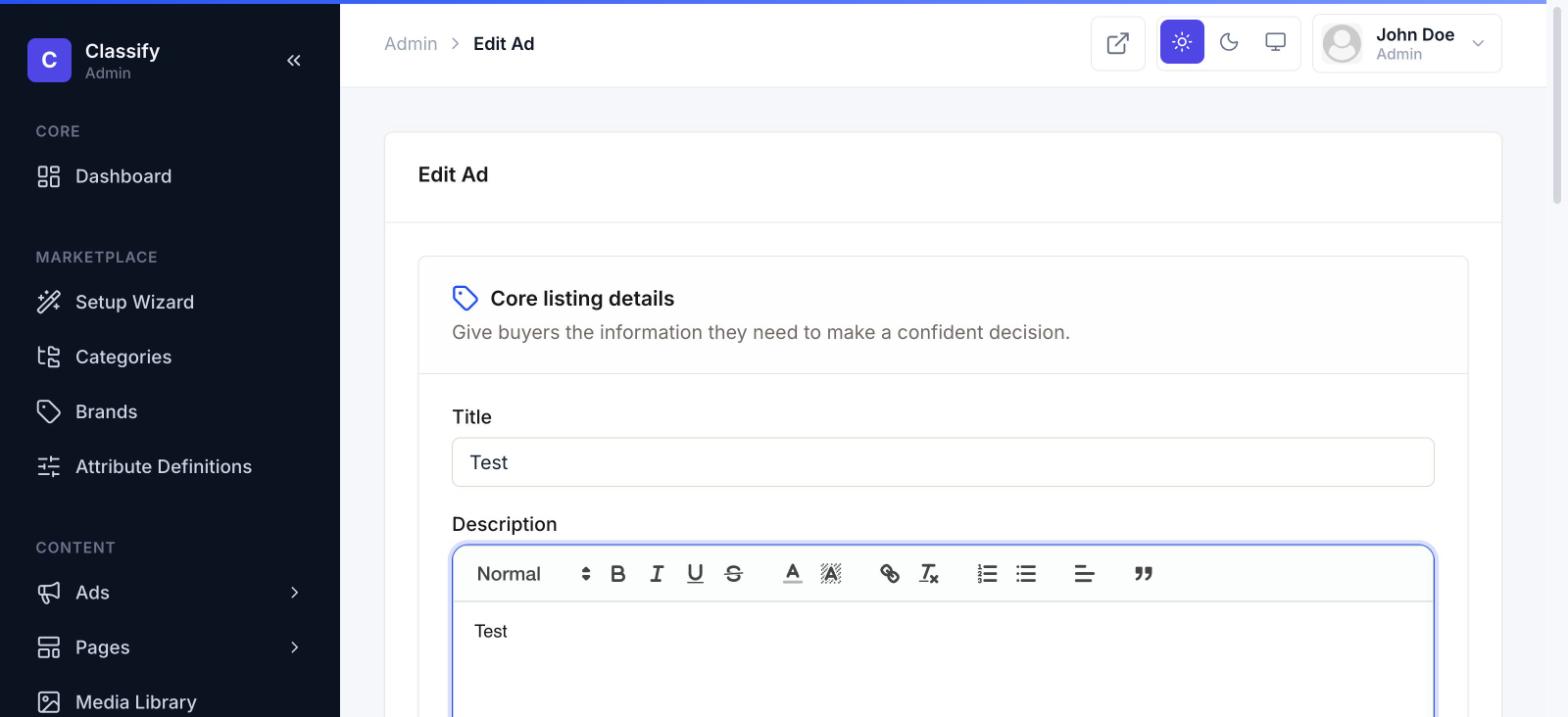Click the Classify logo icon
The width and height of the screenshot is (1568, 717).
(49, 60)
